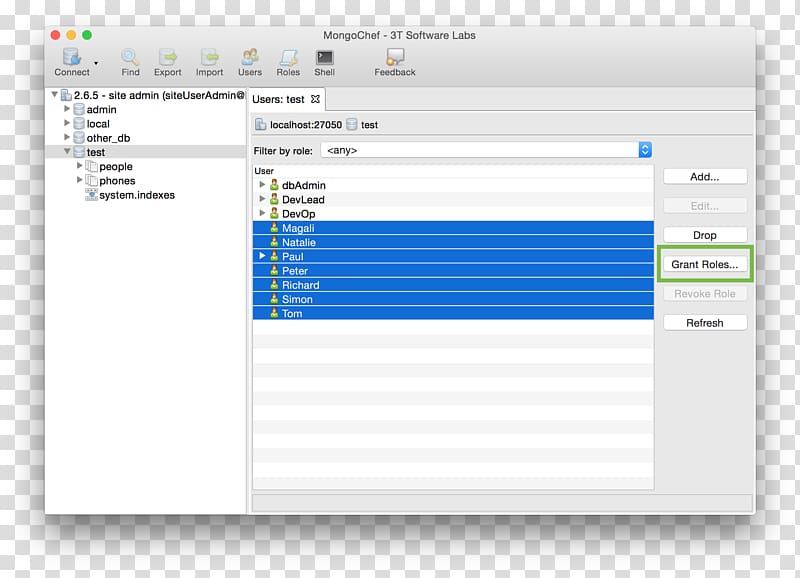
Task: Click the Grant Roles... button
Action: [705, 264]
